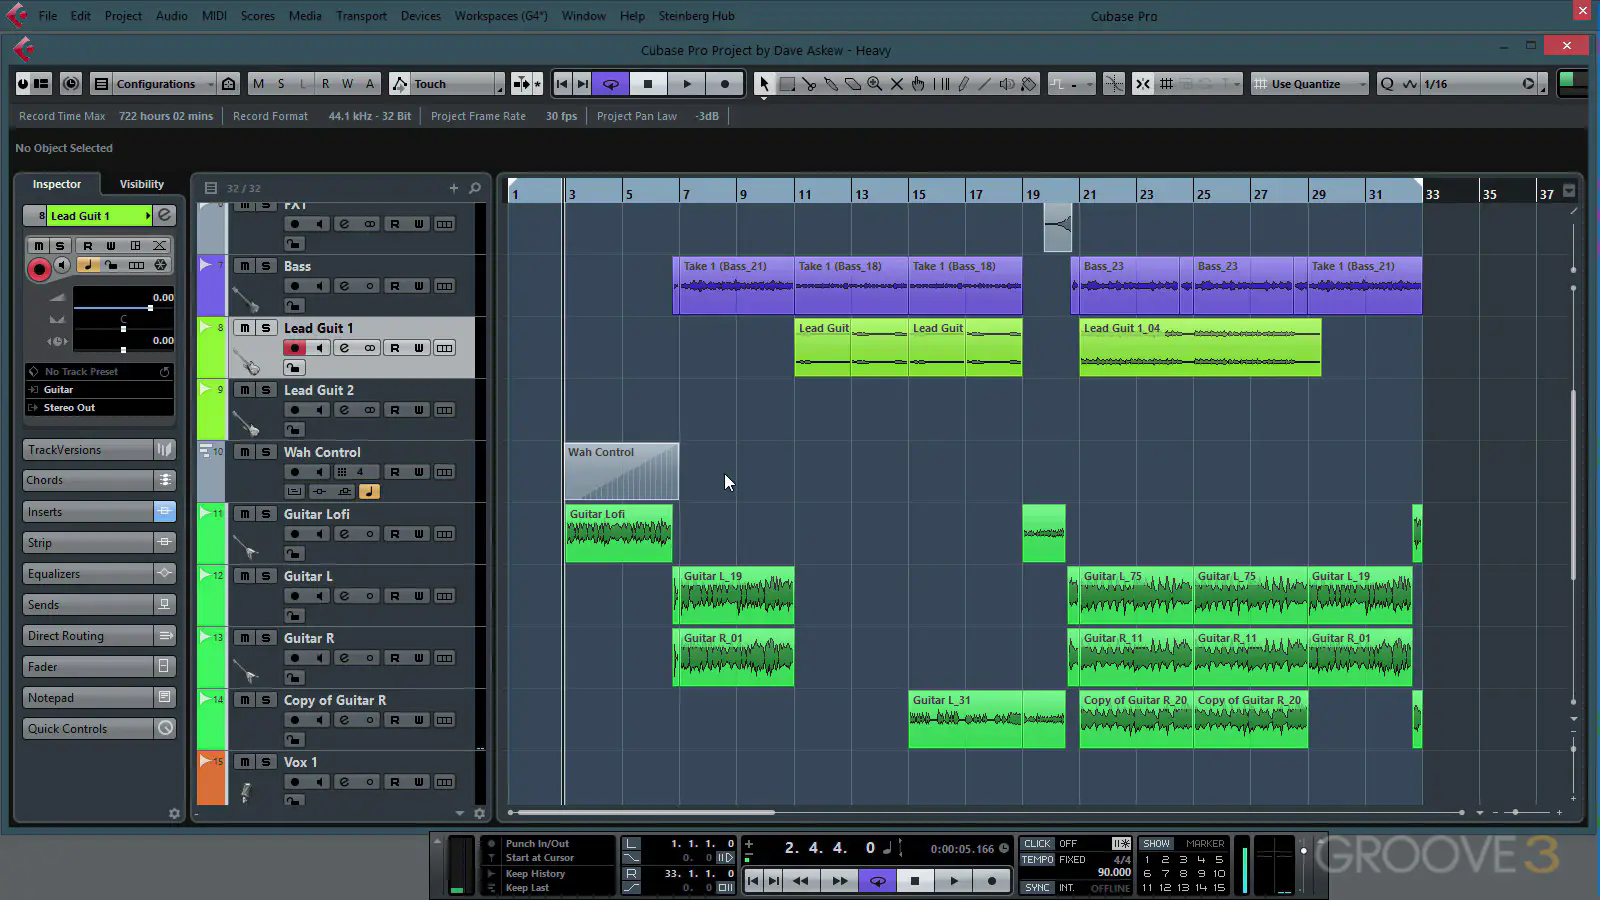
Task: Mute the Bass track
Action: (244, 266)
